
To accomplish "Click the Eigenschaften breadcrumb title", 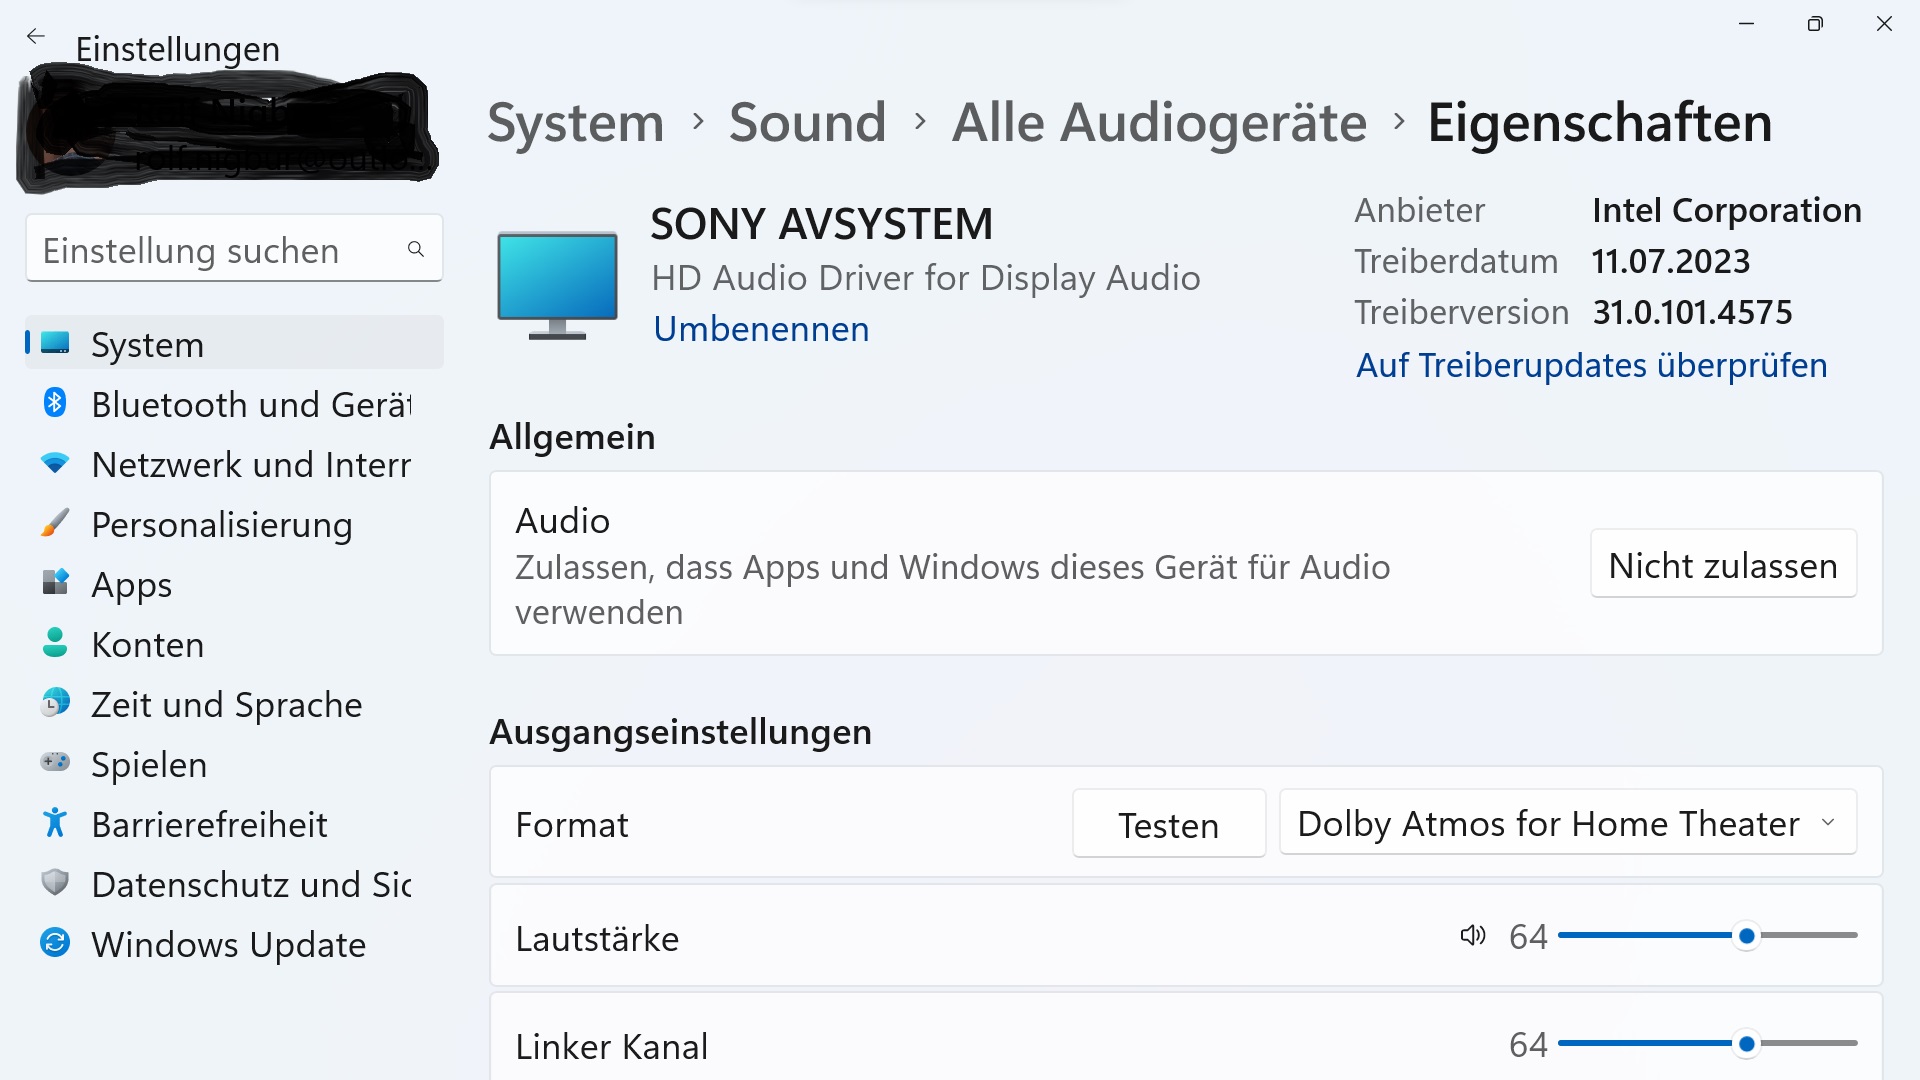I will pyautogui.click(x=1599, y=123).
